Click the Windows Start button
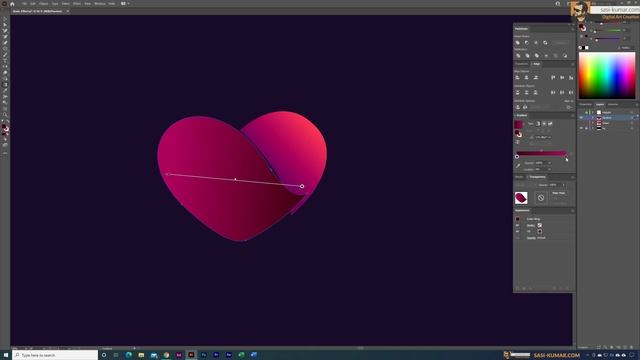Image resolution: width=640 pixels, height=360 pixels. tap(6, 355)
